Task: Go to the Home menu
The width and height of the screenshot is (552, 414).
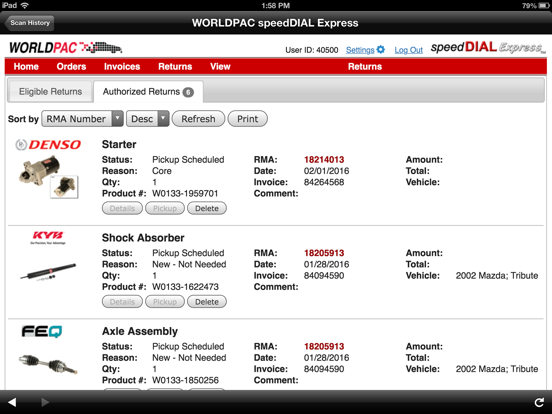Action: tap(26, 67)
